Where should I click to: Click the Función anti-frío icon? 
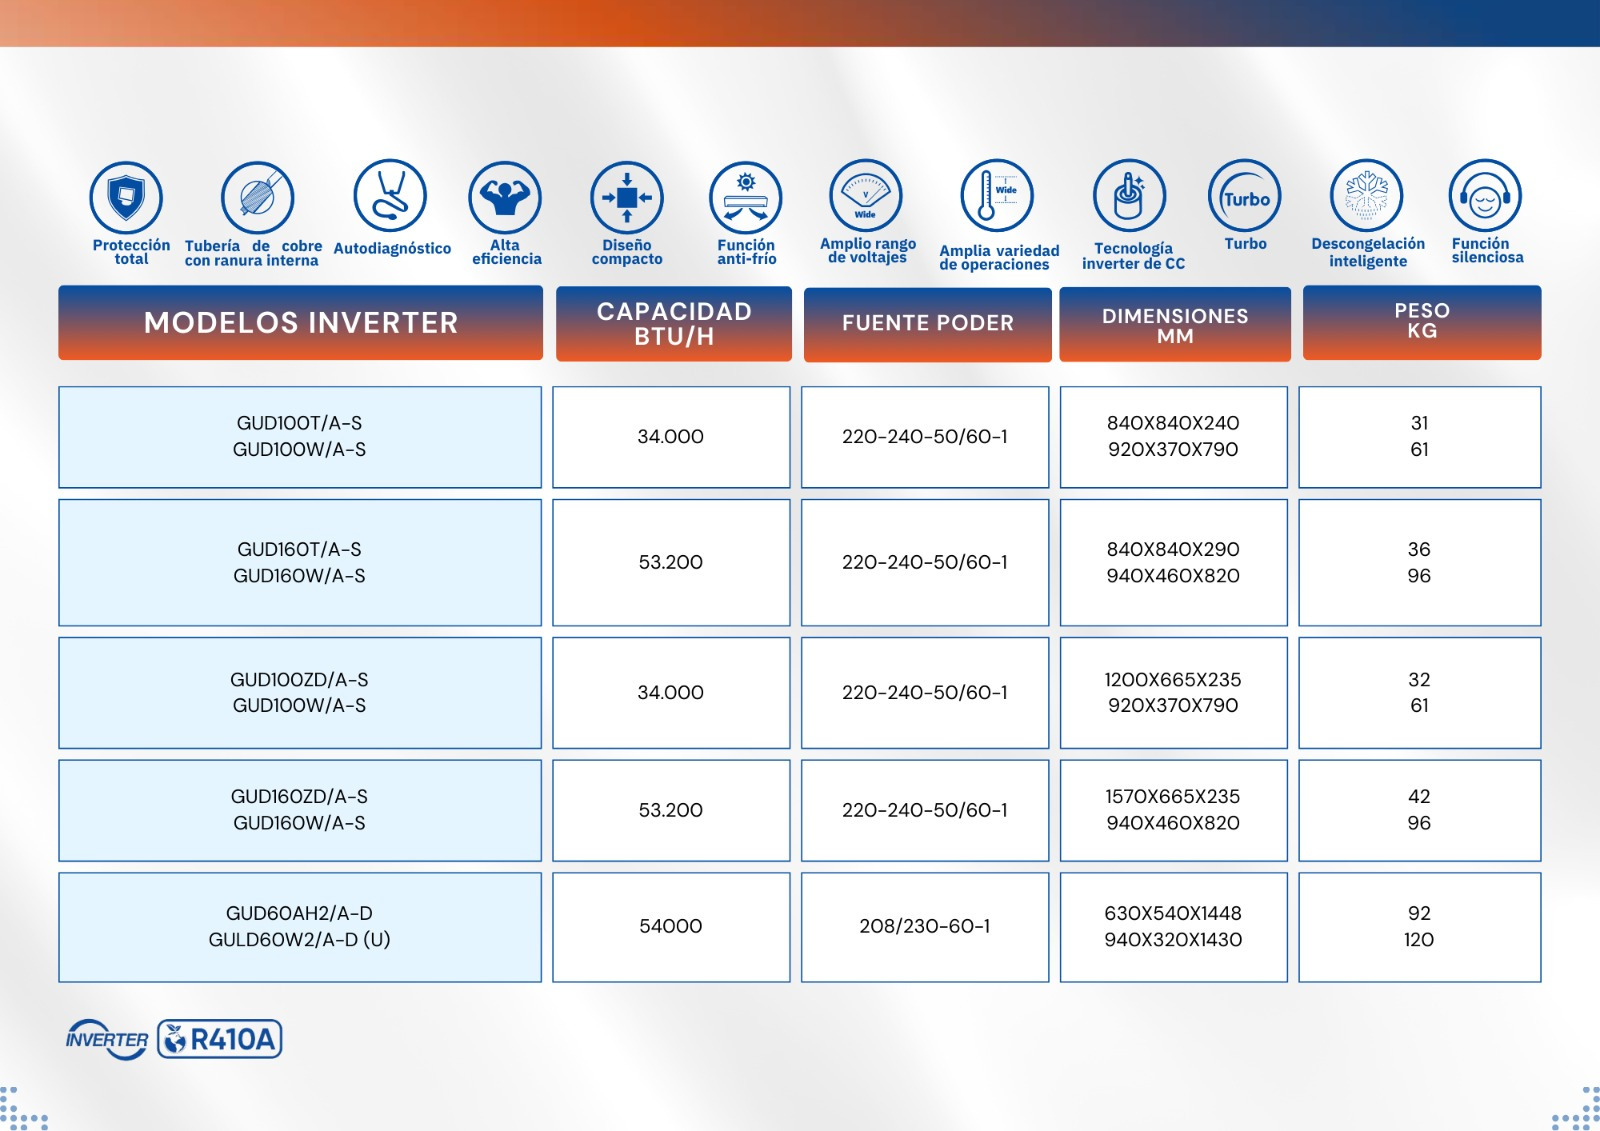point(746,198)
